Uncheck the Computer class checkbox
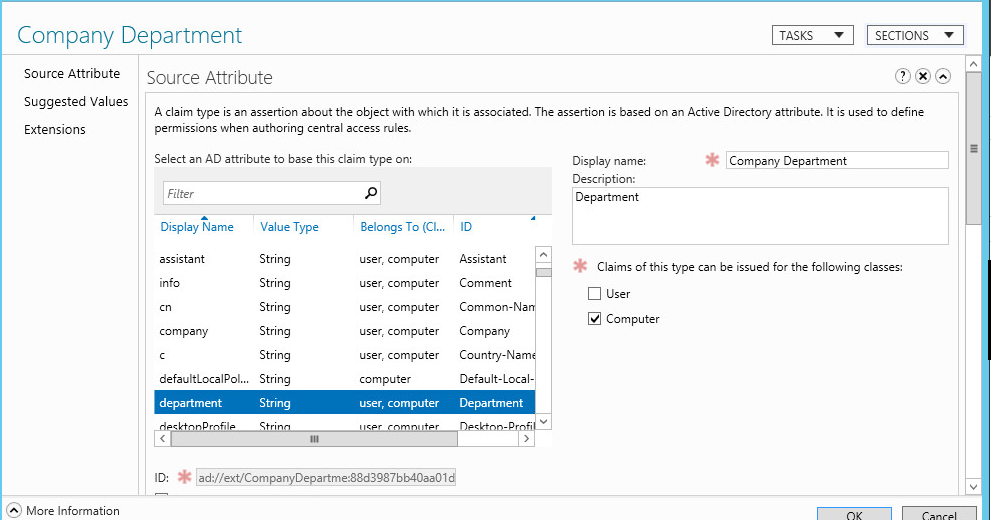Image resolution: width=991 pixels, height=520 pixels. tap(595, 319)
